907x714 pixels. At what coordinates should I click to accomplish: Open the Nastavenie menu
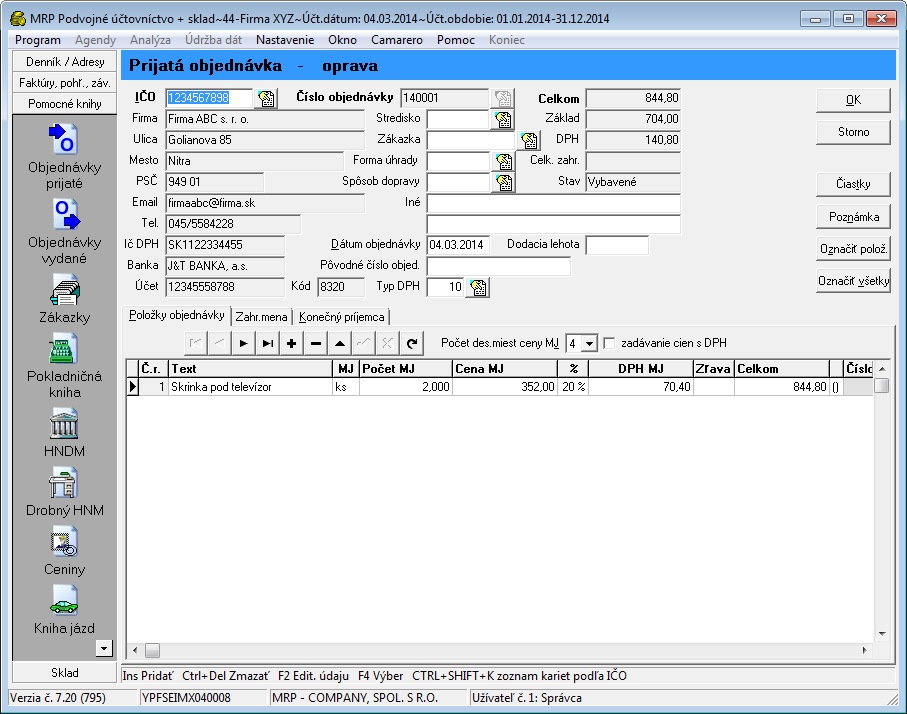point(285,40)
